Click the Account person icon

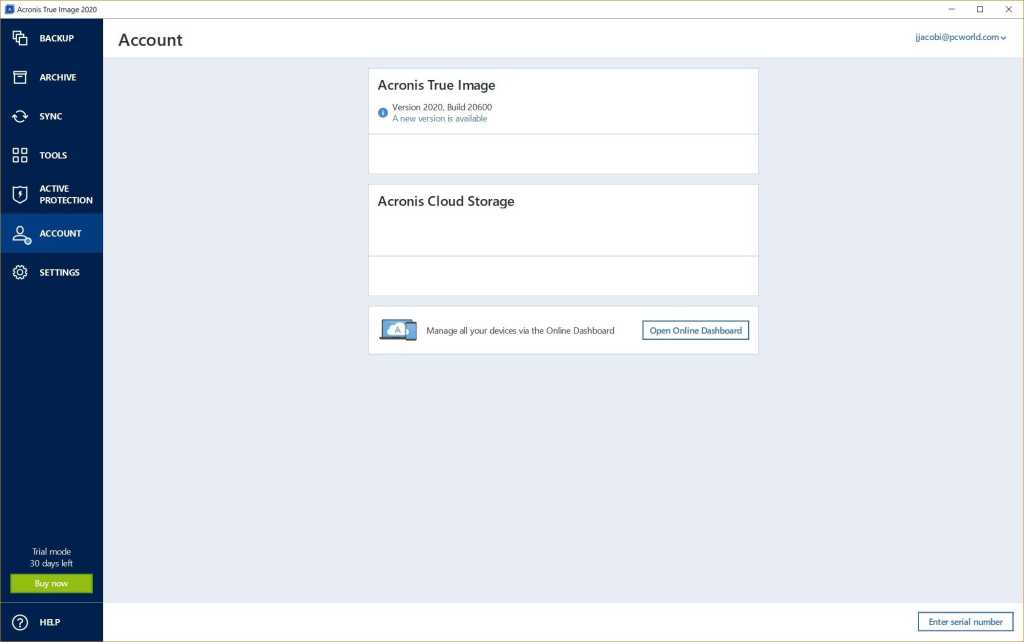click(22, 234)
